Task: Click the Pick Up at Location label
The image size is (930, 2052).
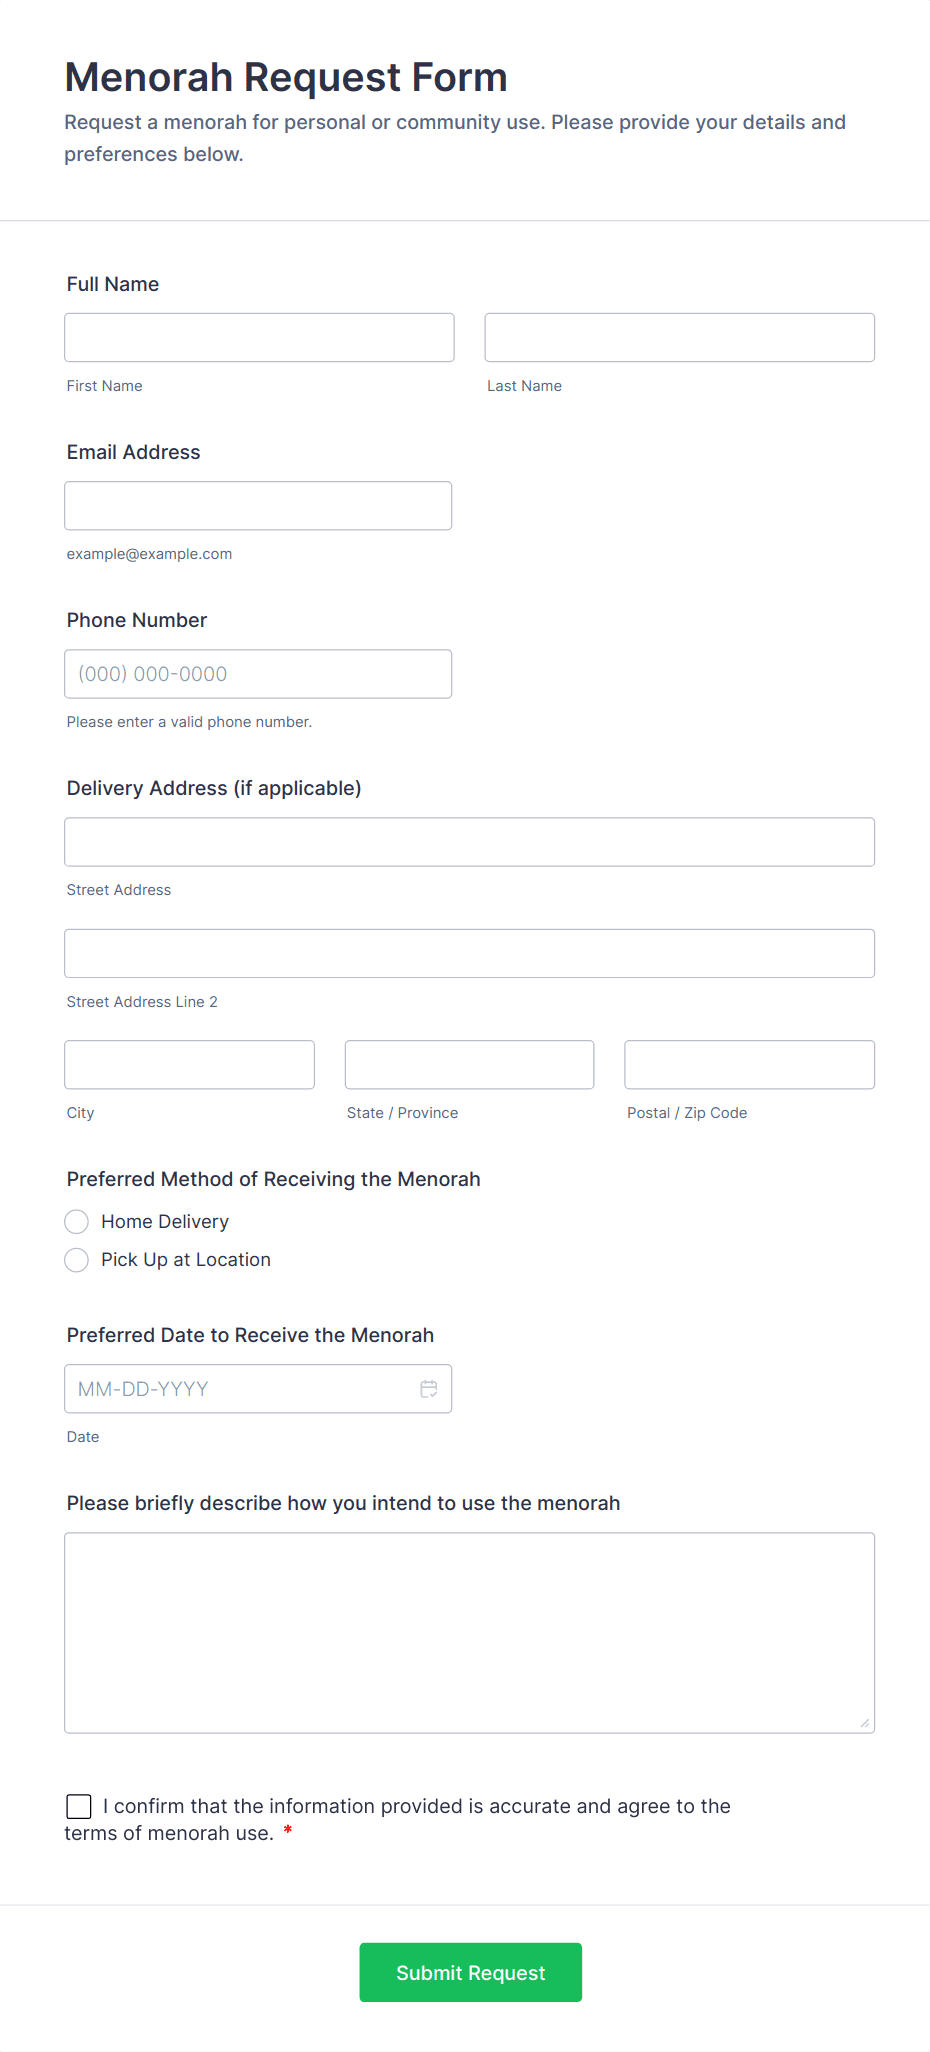Action: [x=186, y=1260]
